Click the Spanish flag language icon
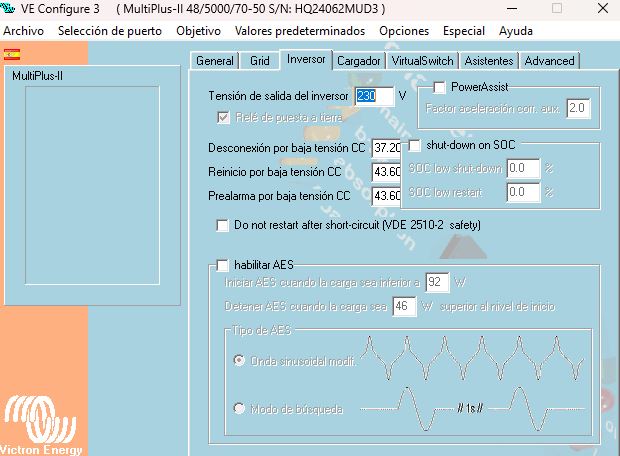 [x=12, y=54]
